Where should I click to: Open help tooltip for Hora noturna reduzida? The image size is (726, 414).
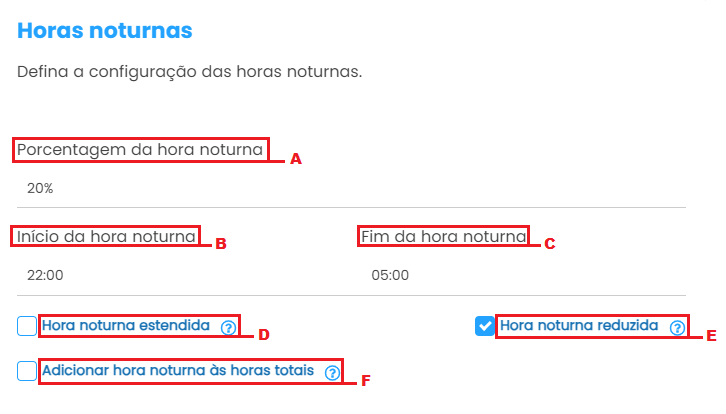(677, 327)
